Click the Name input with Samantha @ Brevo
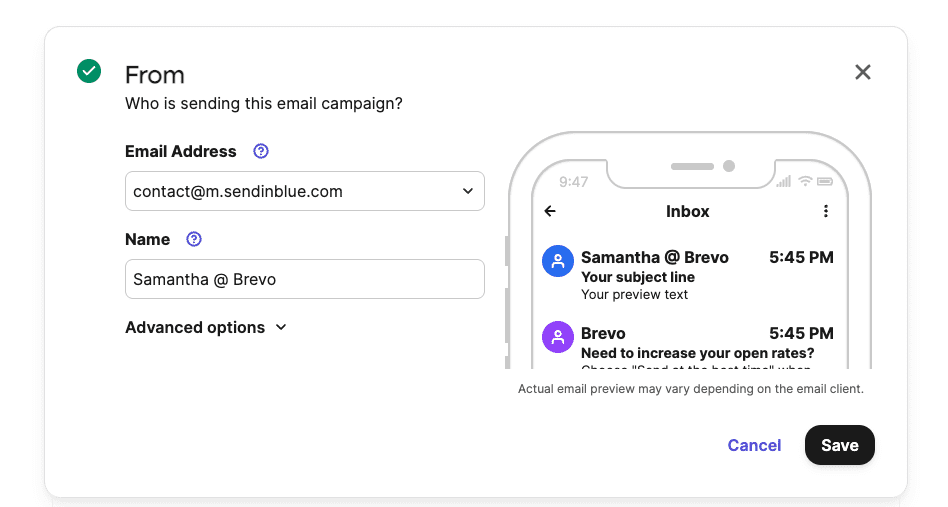 coord(305,279)
